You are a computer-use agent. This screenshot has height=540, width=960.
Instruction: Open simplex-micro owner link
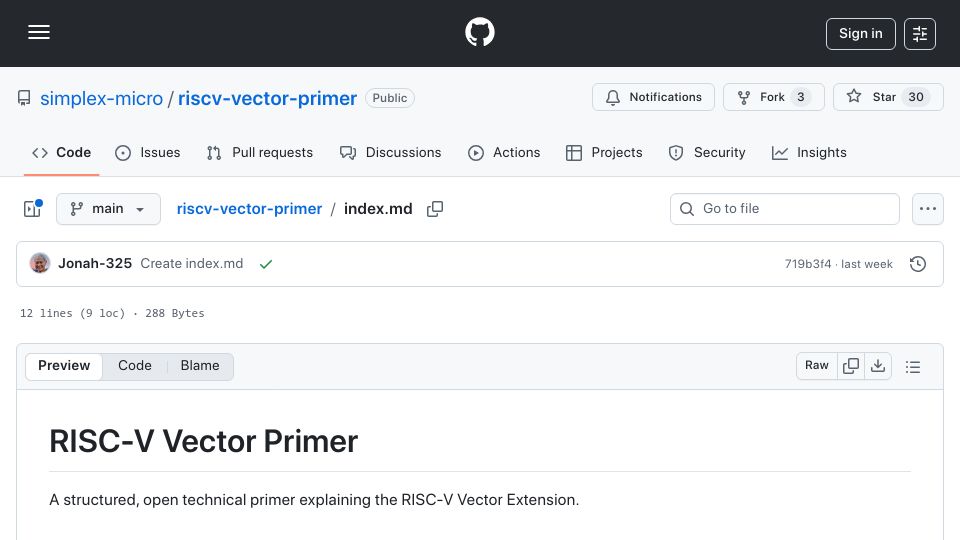tap(102, 98)
